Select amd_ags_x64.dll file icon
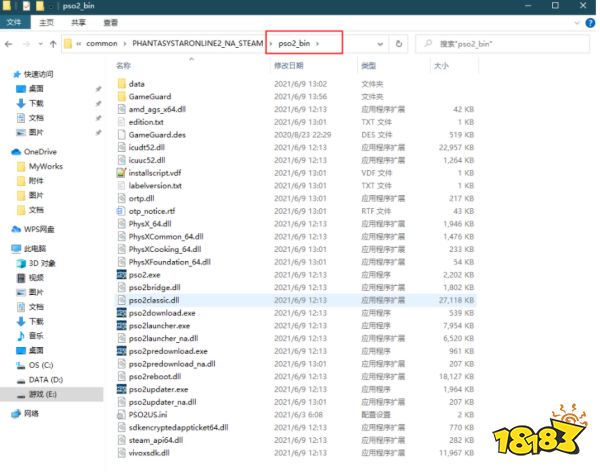This screenshot has width=600, height=472. click(x=121, y=109)
